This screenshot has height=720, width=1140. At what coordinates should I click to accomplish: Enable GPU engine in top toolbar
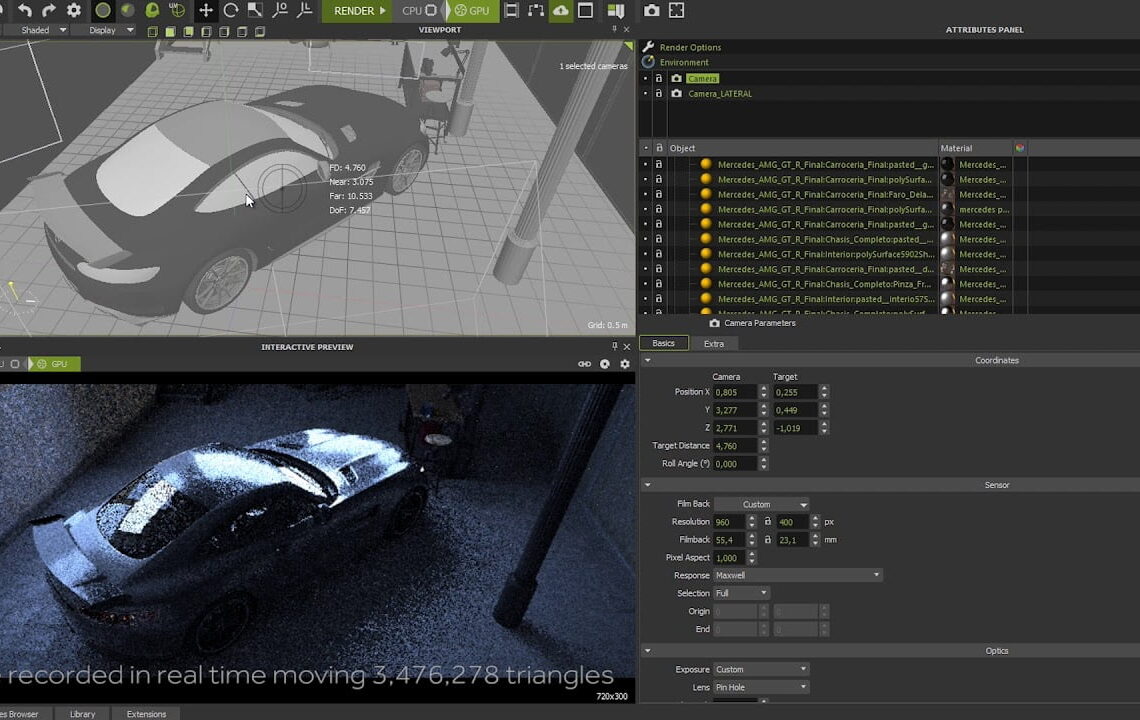click(472, 11)
